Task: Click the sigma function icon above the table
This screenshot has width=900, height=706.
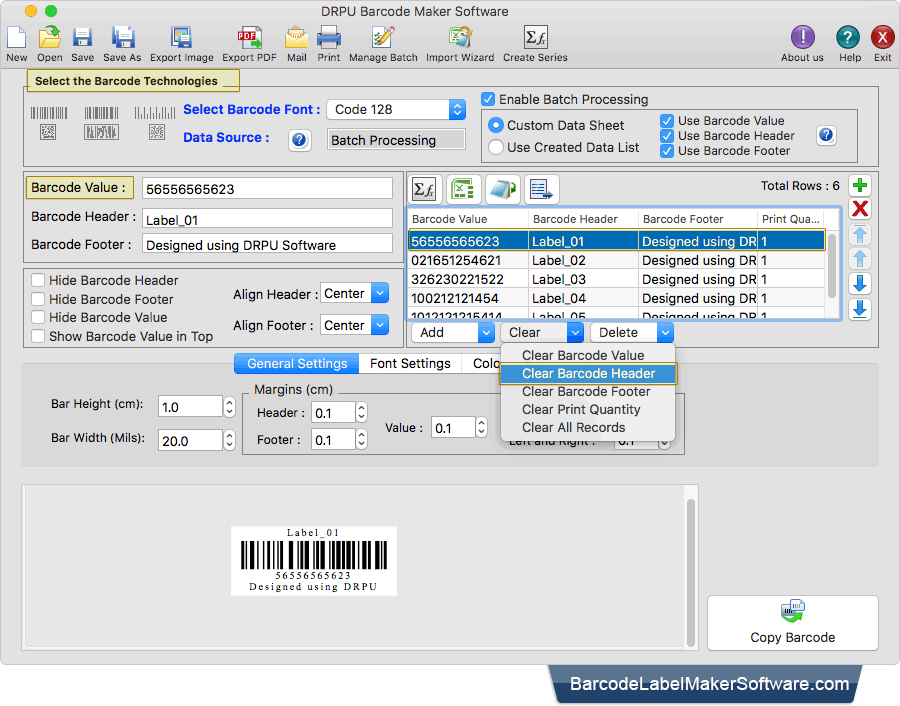Action: (x=425, y=189)
